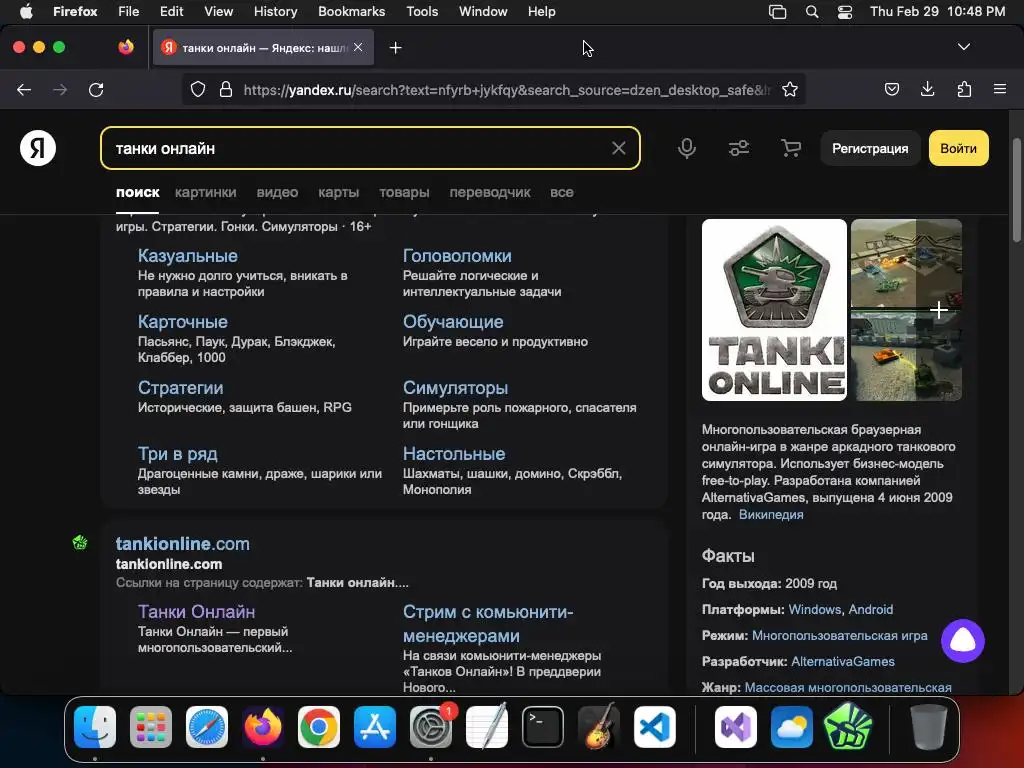Open the Головоломки link

(456, 256)
